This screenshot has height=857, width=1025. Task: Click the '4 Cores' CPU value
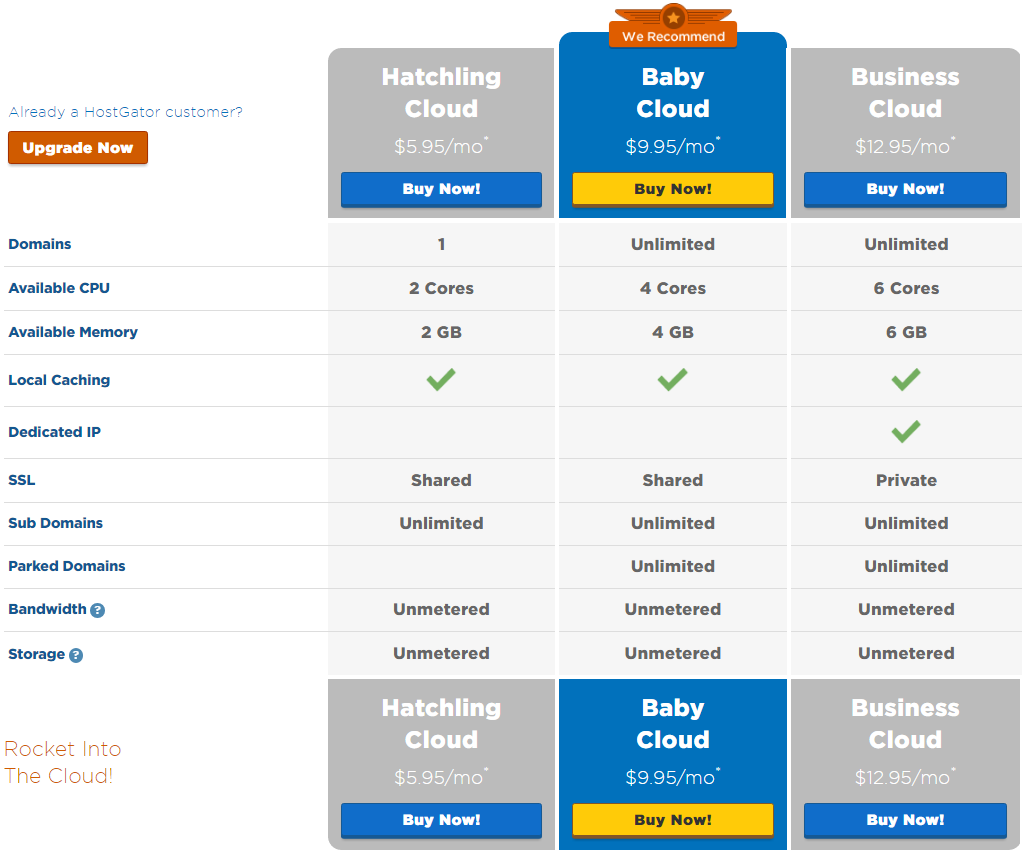(673, 288)
